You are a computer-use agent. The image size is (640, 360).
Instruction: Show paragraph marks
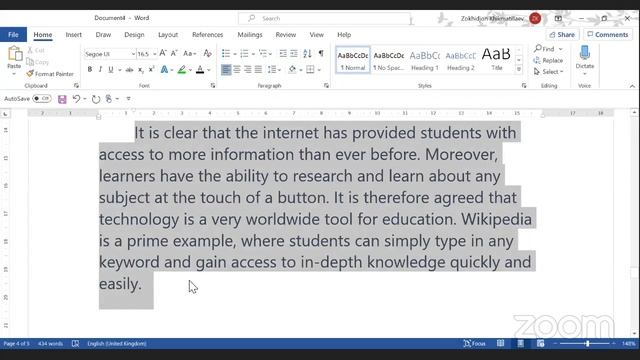click(x=321, y=53)
